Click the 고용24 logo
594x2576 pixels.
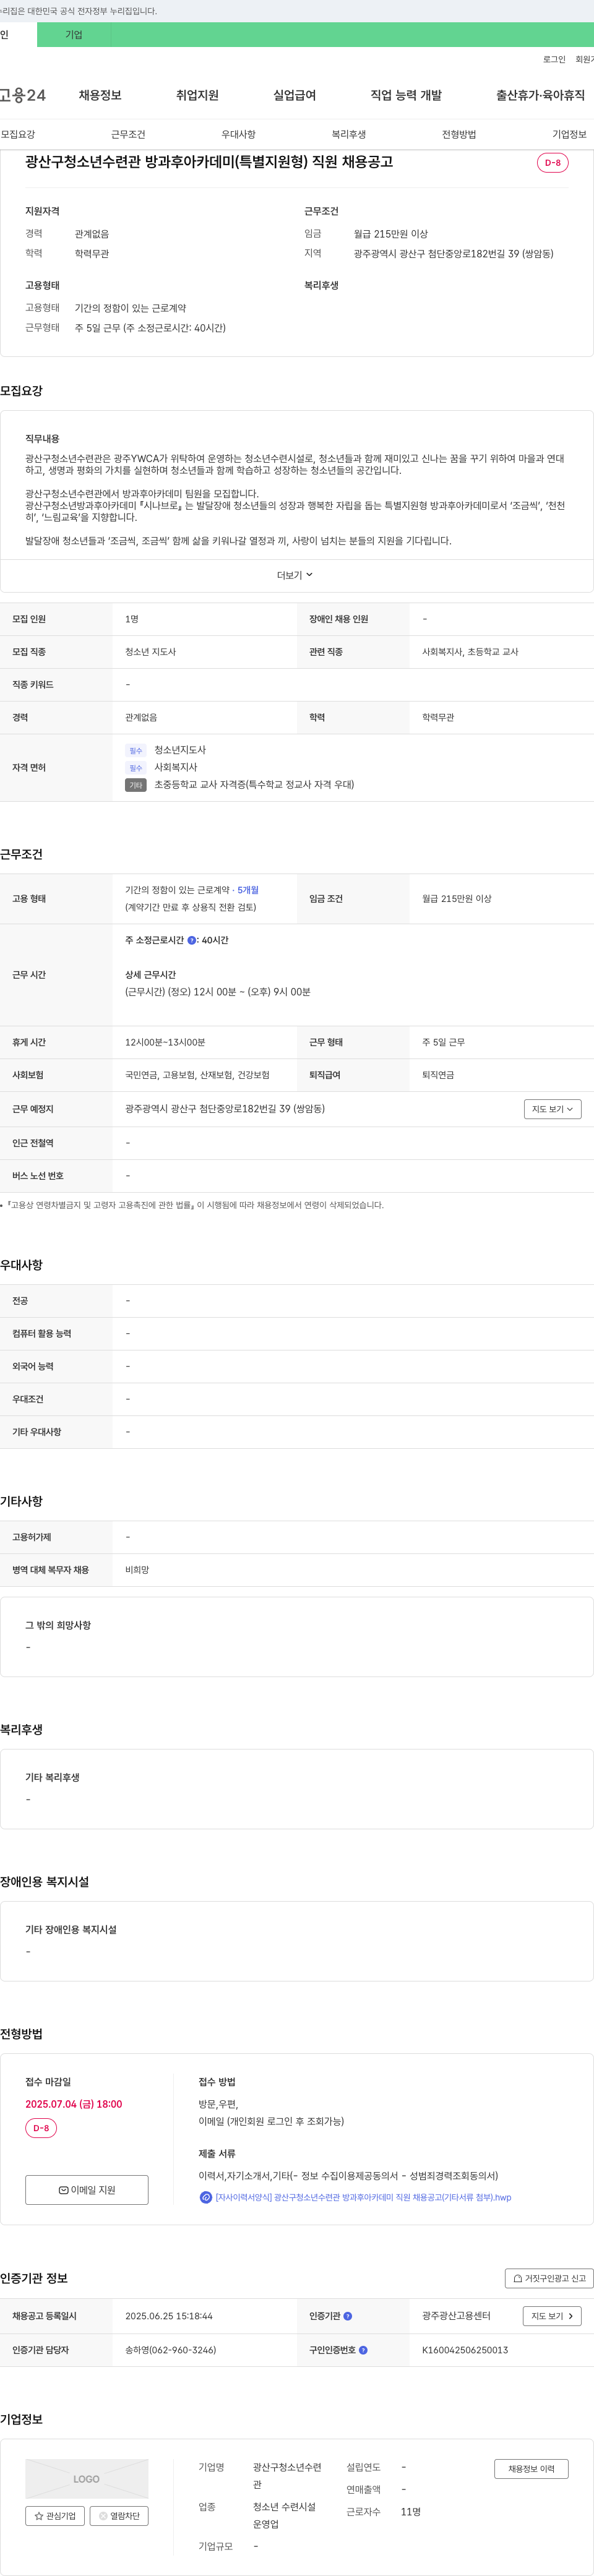[x=23, y=95]
